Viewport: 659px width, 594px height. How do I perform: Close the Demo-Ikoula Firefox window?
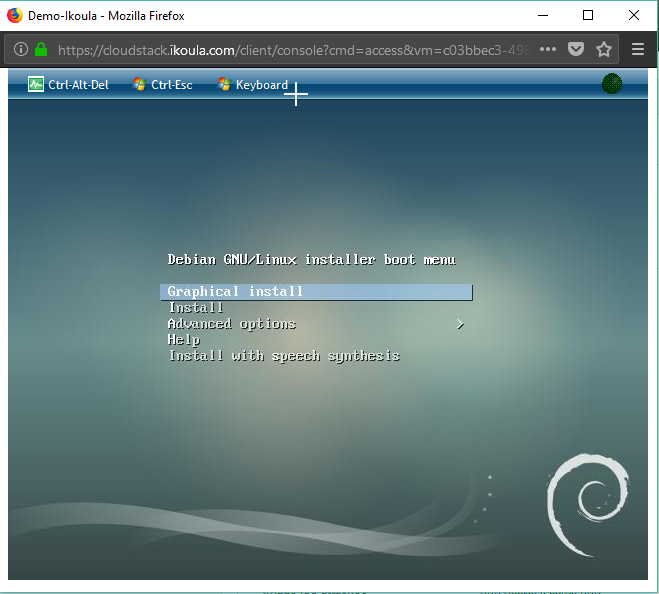pos(634,16)
